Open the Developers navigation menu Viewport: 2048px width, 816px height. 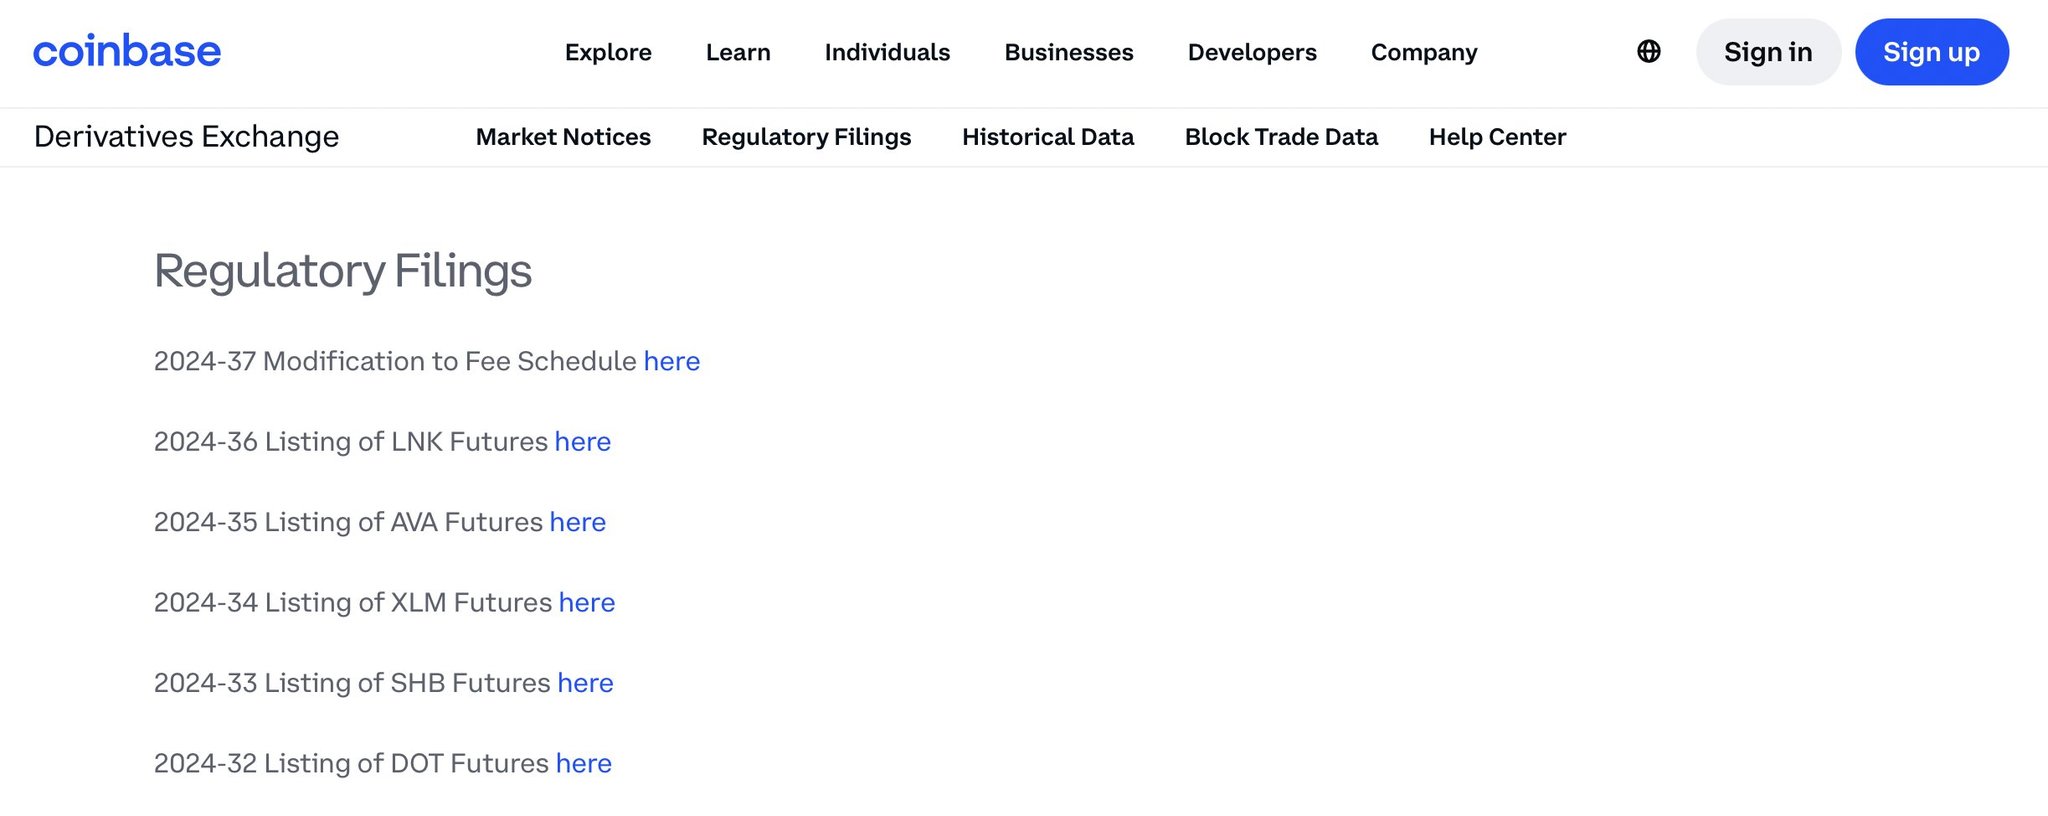pos(1252,52)
